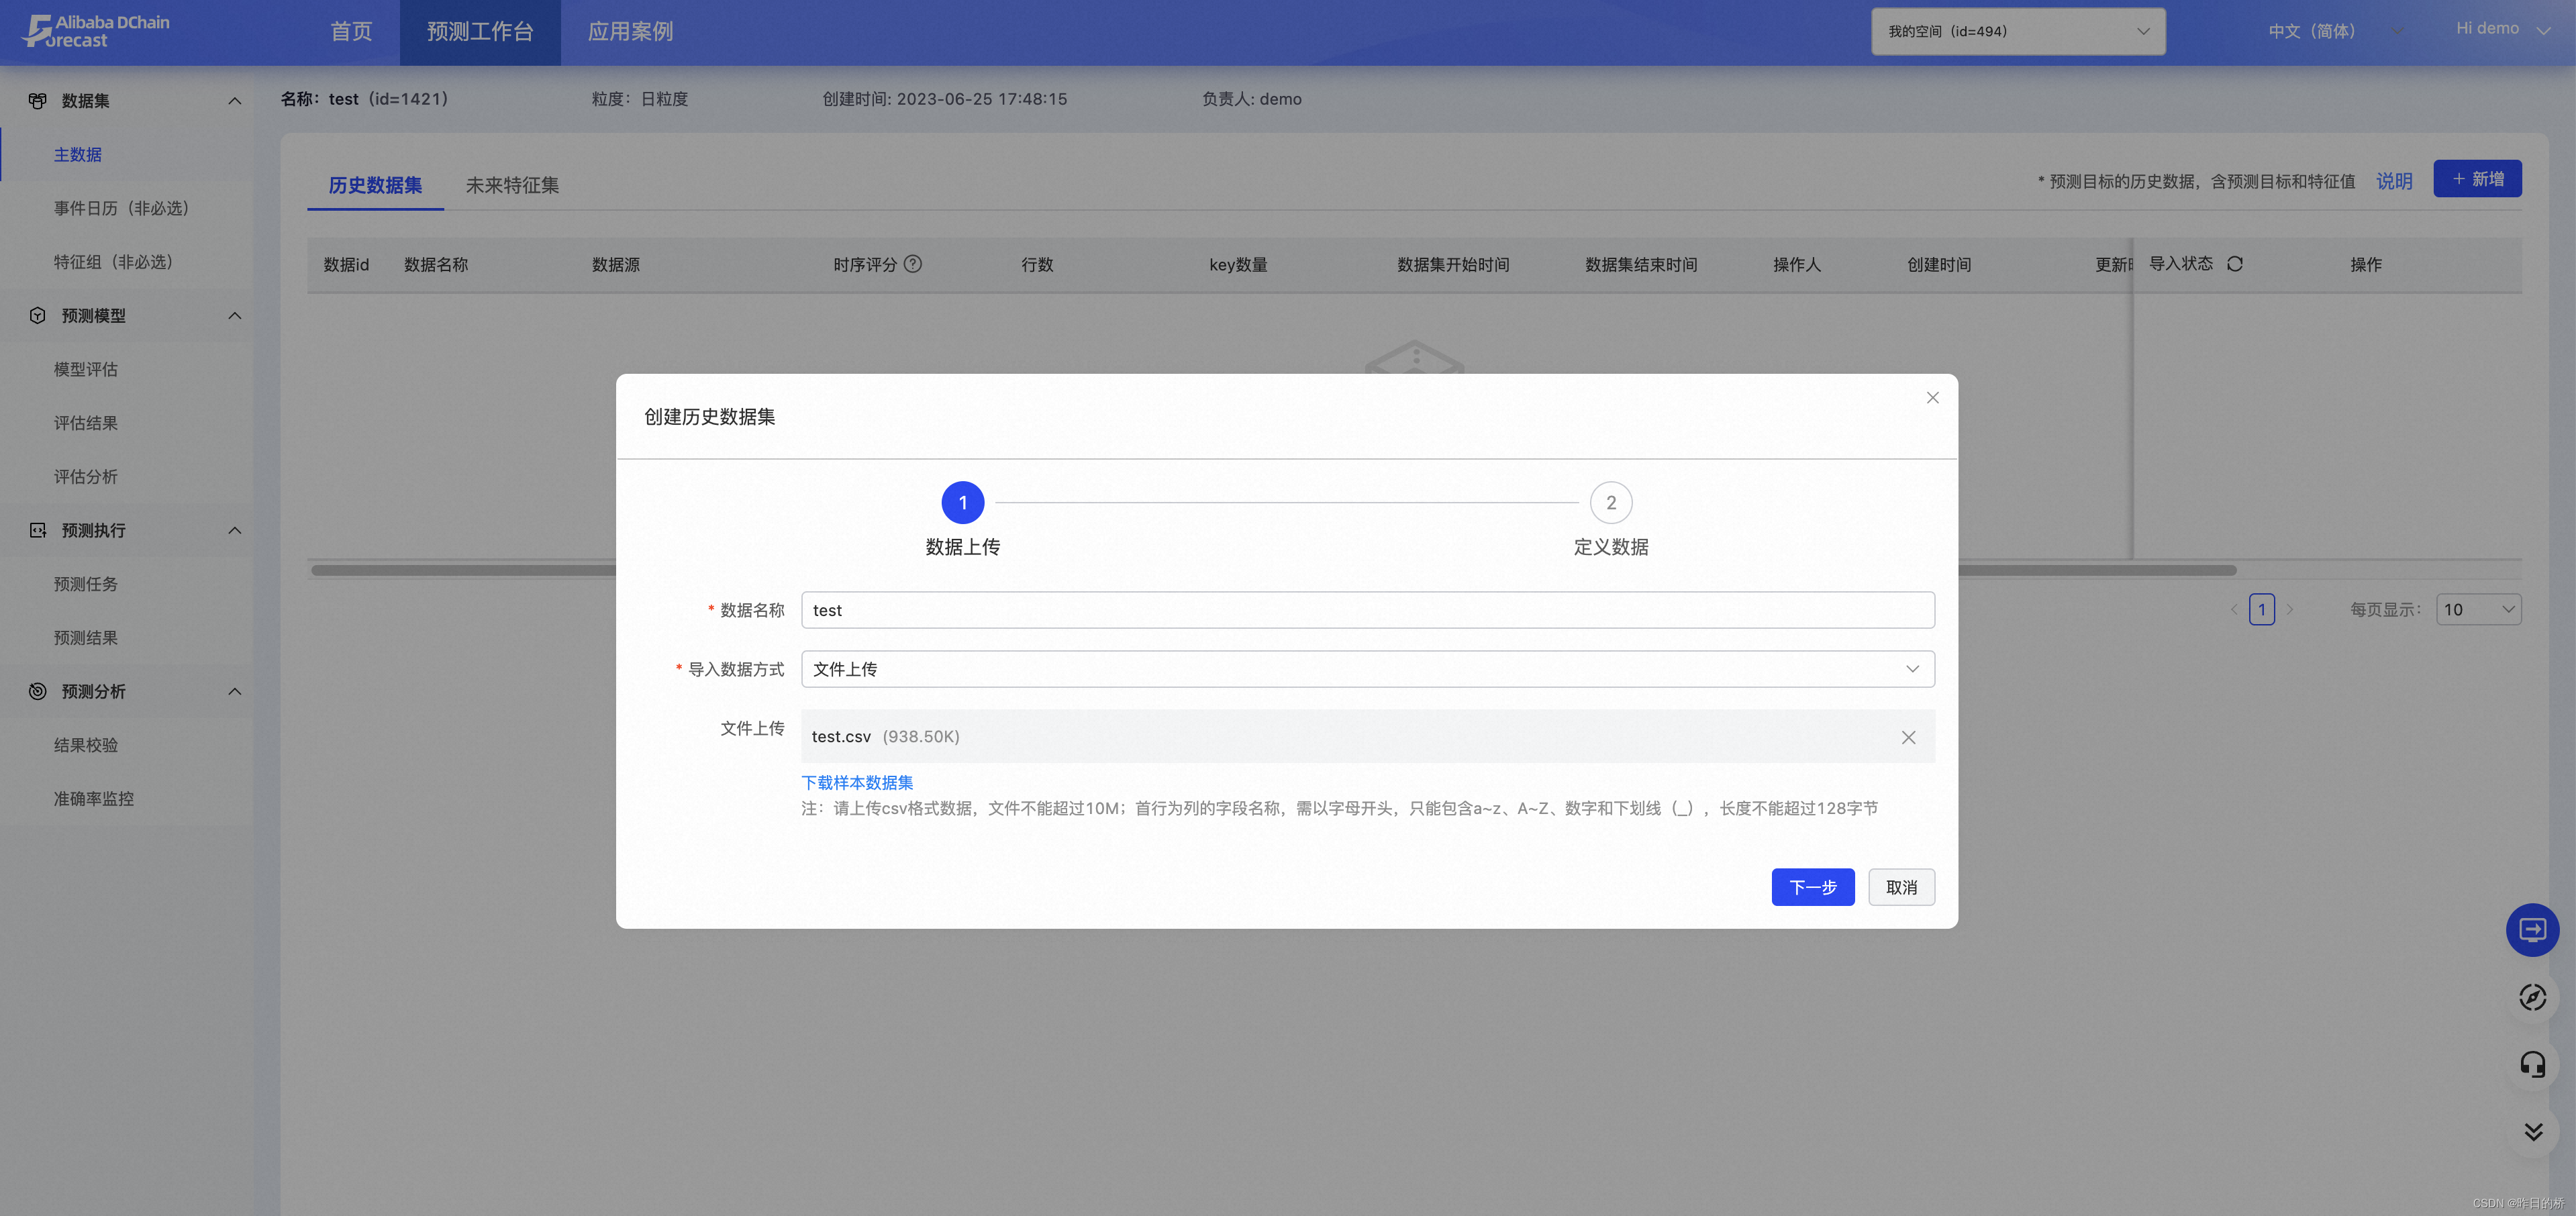Open 应用案例 in the top navigation

point(630,32)
